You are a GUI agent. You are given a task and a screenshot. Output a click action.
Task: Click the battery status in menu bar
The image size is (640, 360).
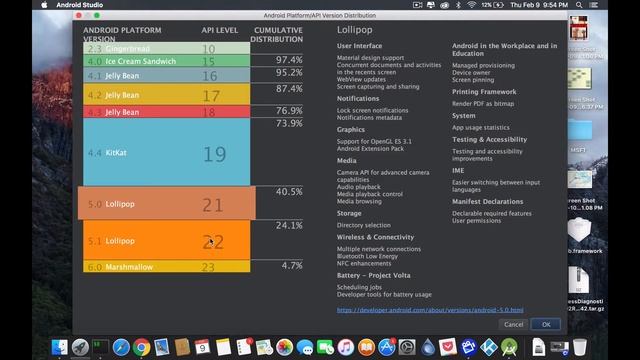493,5
